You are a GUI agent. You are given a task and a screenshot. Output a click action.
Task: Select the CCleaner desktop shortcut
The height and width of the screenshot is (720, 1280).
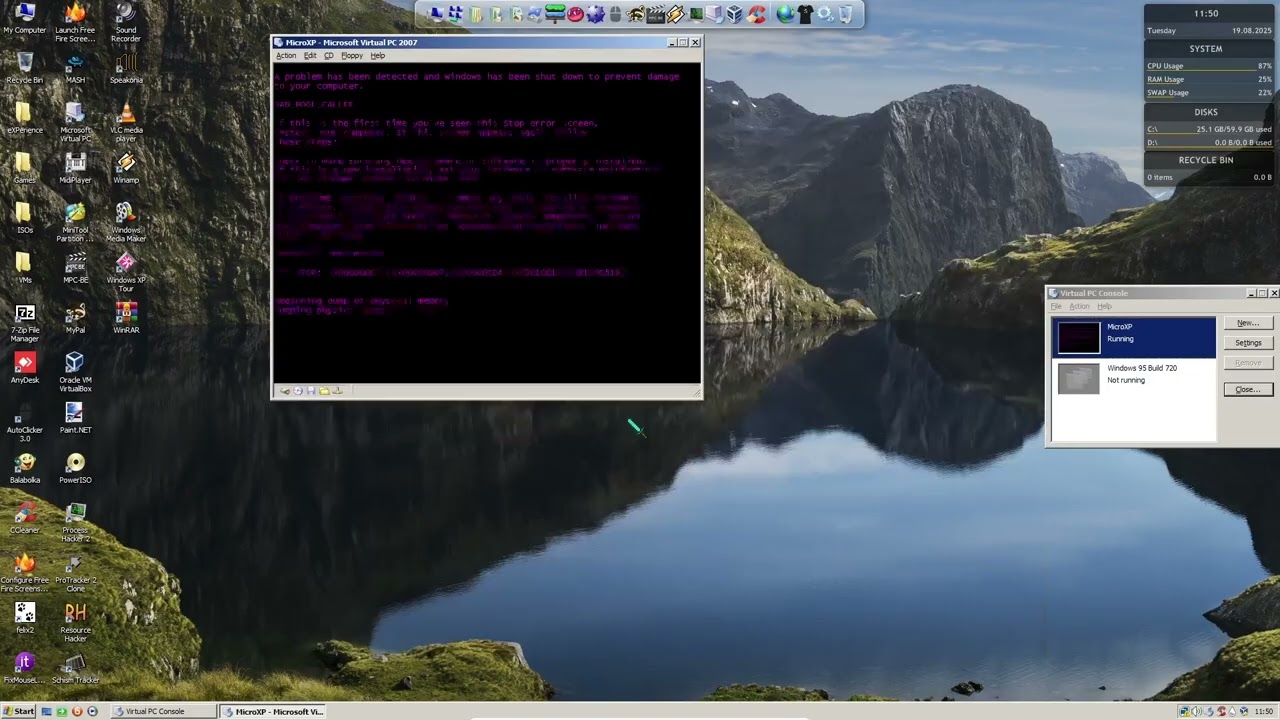25,519
